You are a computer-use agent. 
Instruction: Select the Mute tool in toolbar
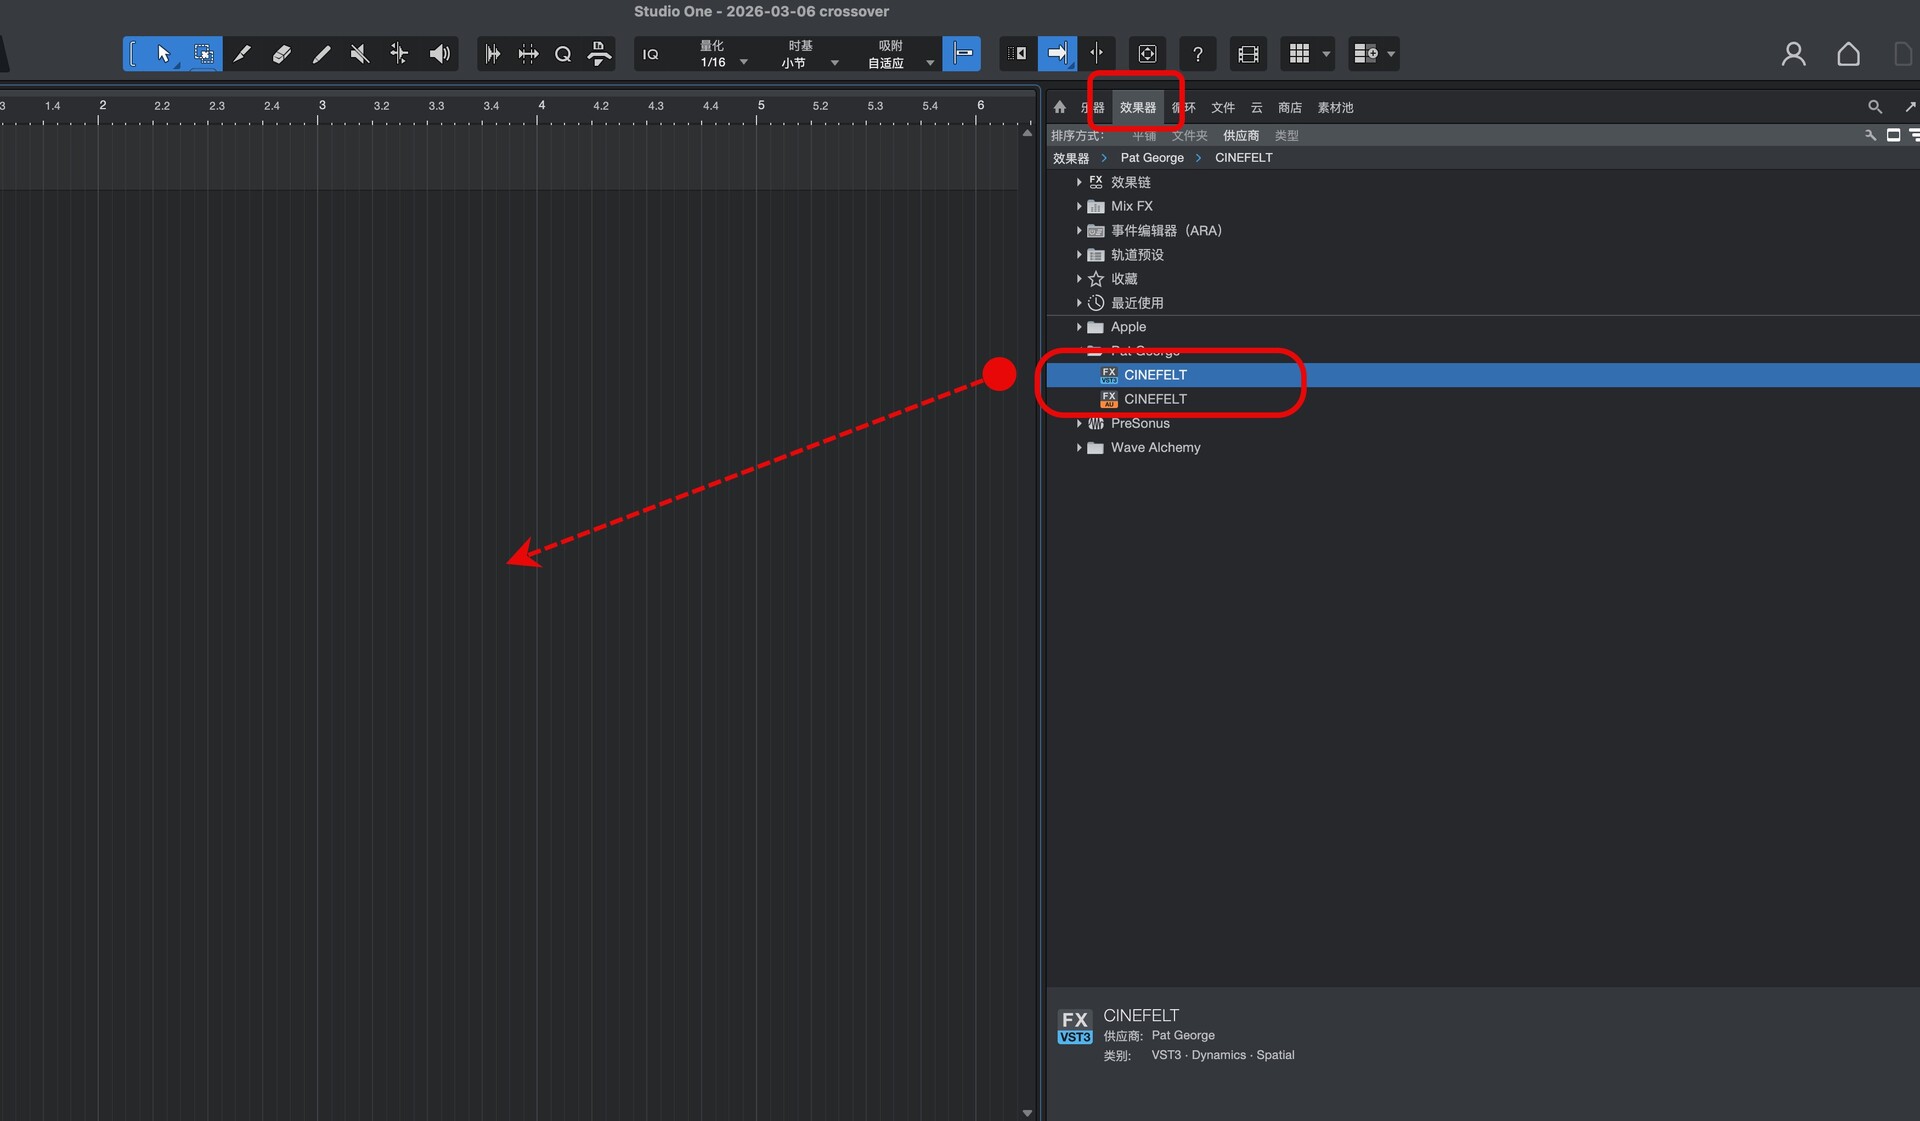click(x=360, y=54)
